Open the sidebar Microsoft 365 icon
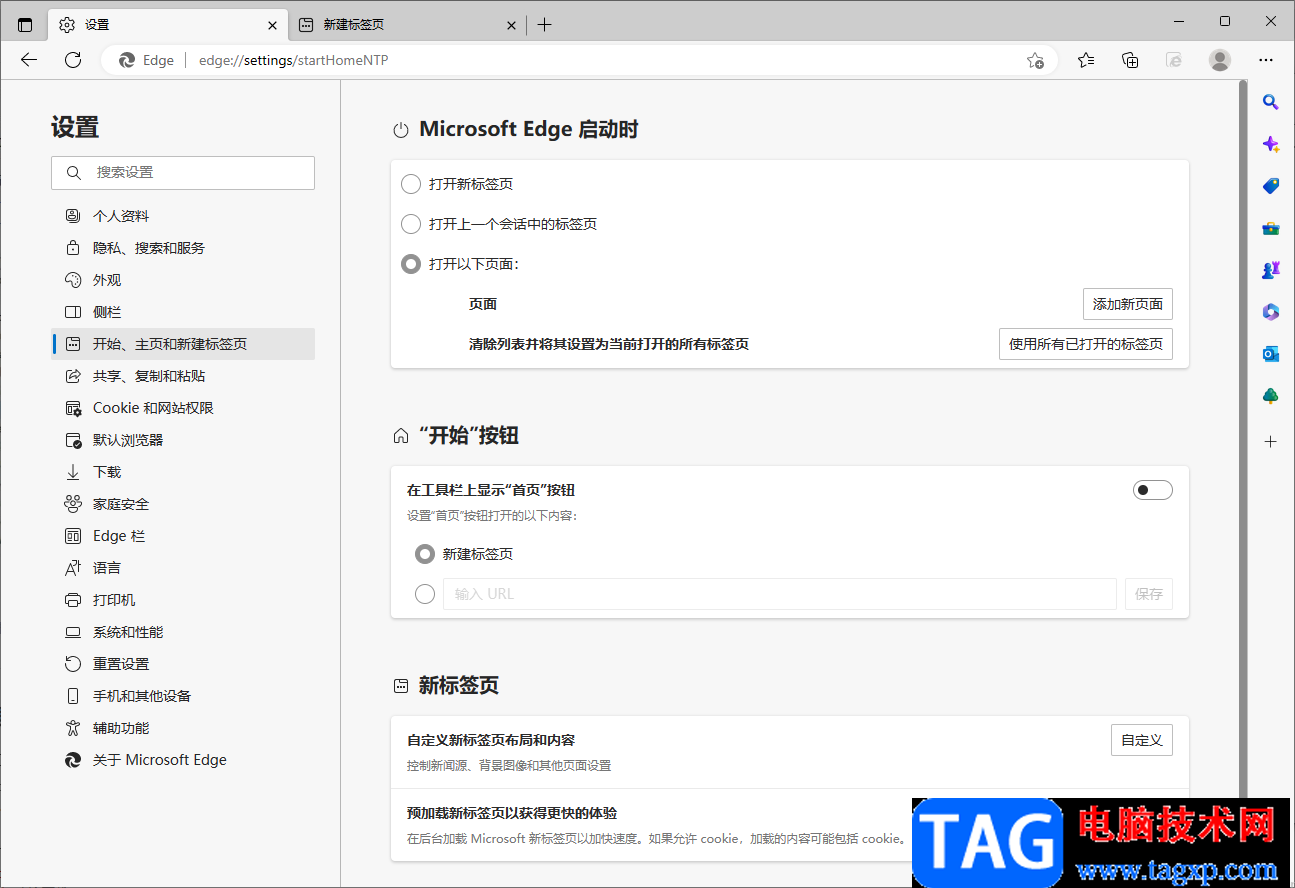 (x=1271, y=312)
